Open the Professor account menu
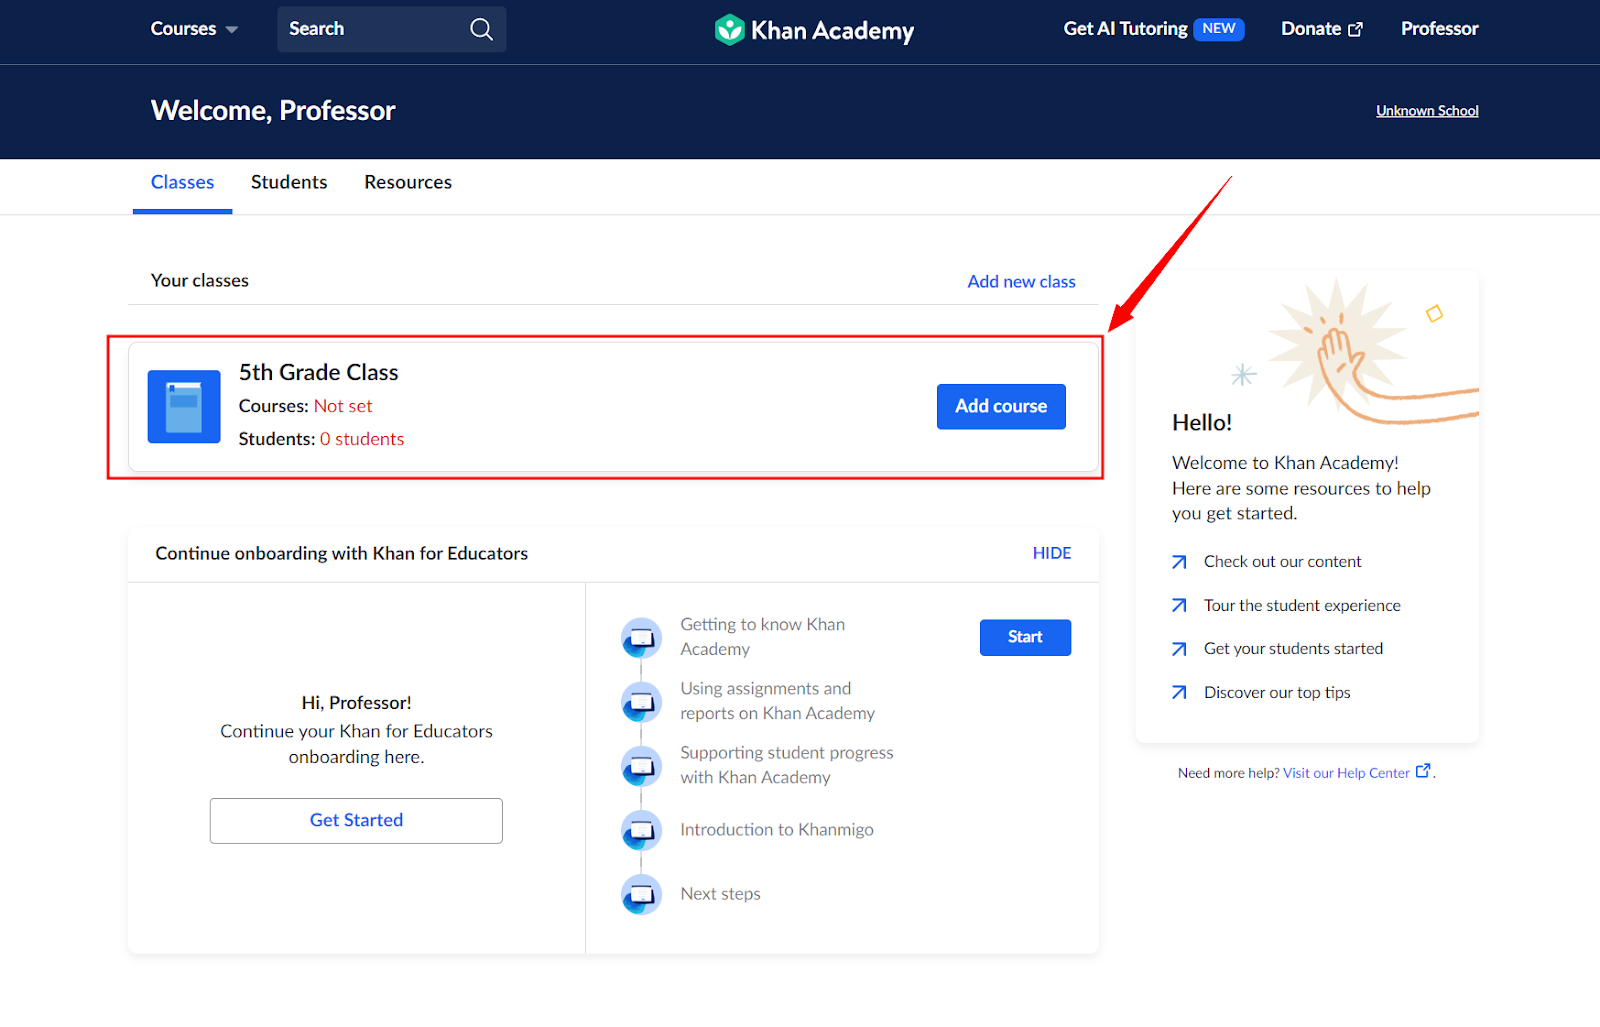 point(1438,29)
